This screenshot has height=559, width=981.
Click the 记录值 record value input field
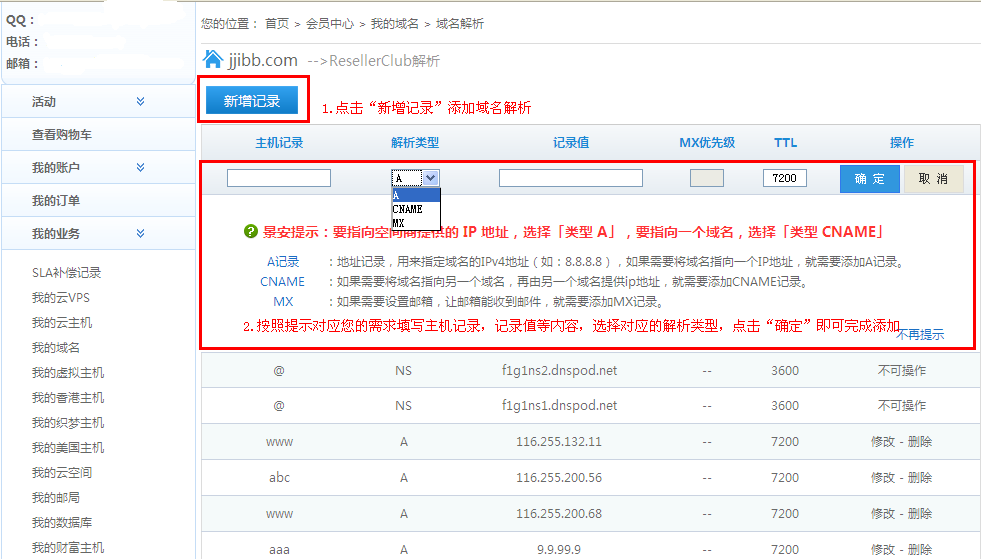(570, 178)
